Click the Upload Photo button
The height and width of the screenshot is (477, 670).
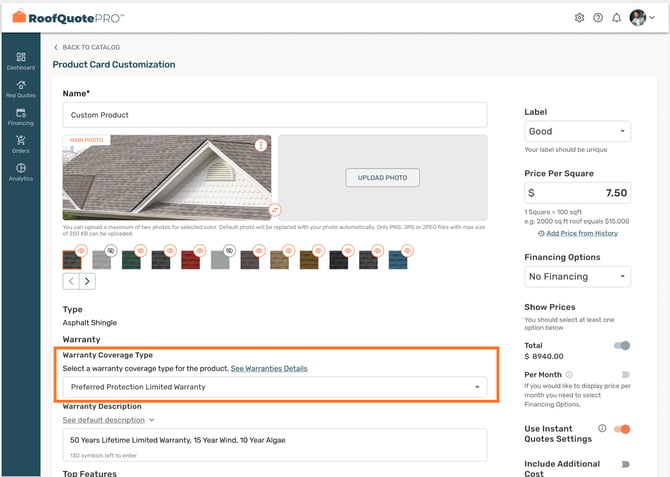pyautogui.click(x=382, y=178)
